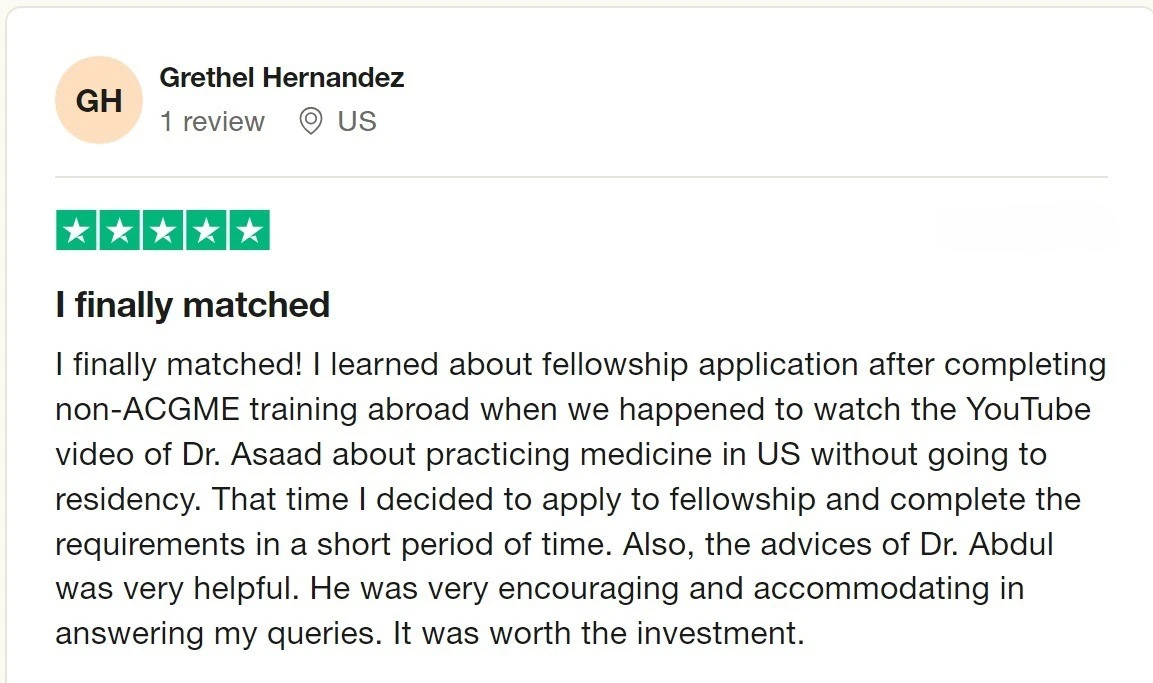
Task: Click the first green rating star
Action: click(x=76, y=231)
